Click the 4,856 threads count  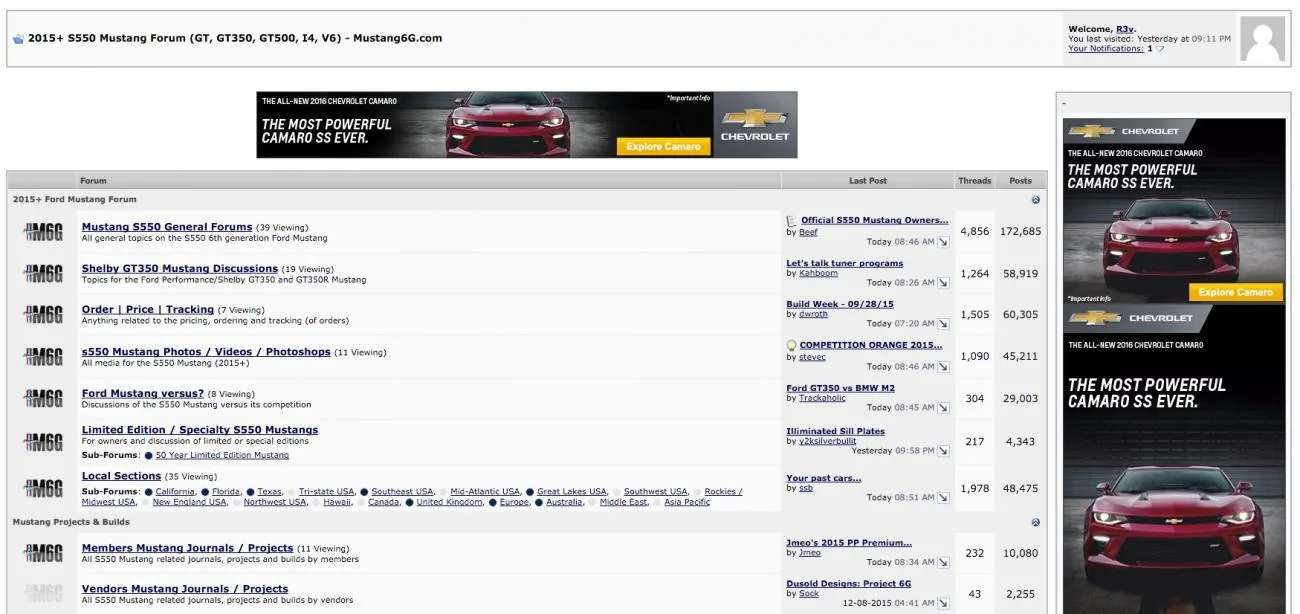pyautogui.click(x=975, y=231)
